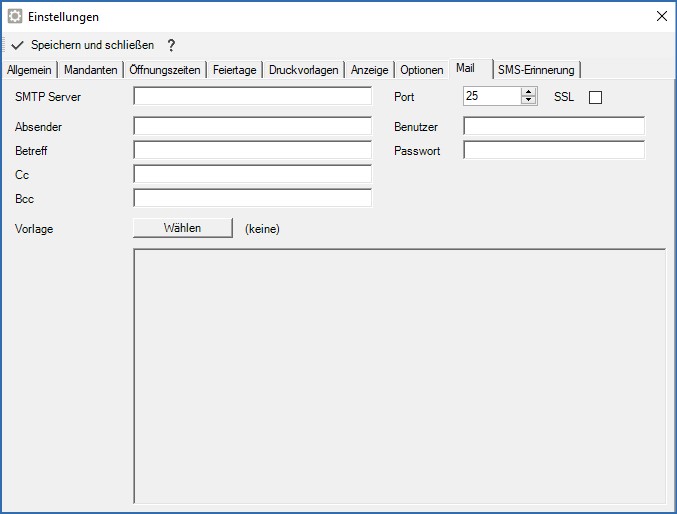Open the Druckvorlagen tab

(304, 70)
